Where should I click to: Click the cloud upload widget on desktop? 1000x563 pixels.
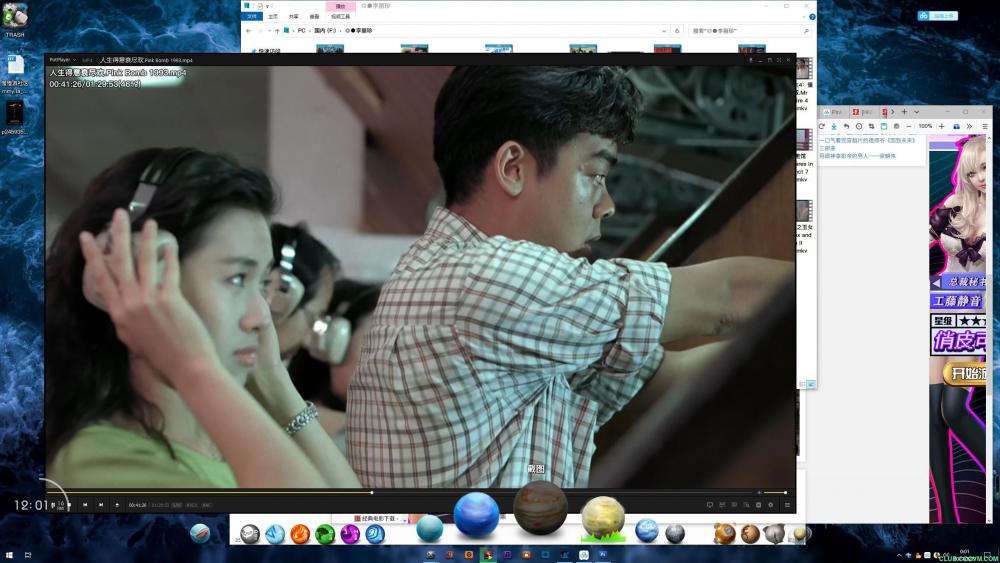[938, 16]
